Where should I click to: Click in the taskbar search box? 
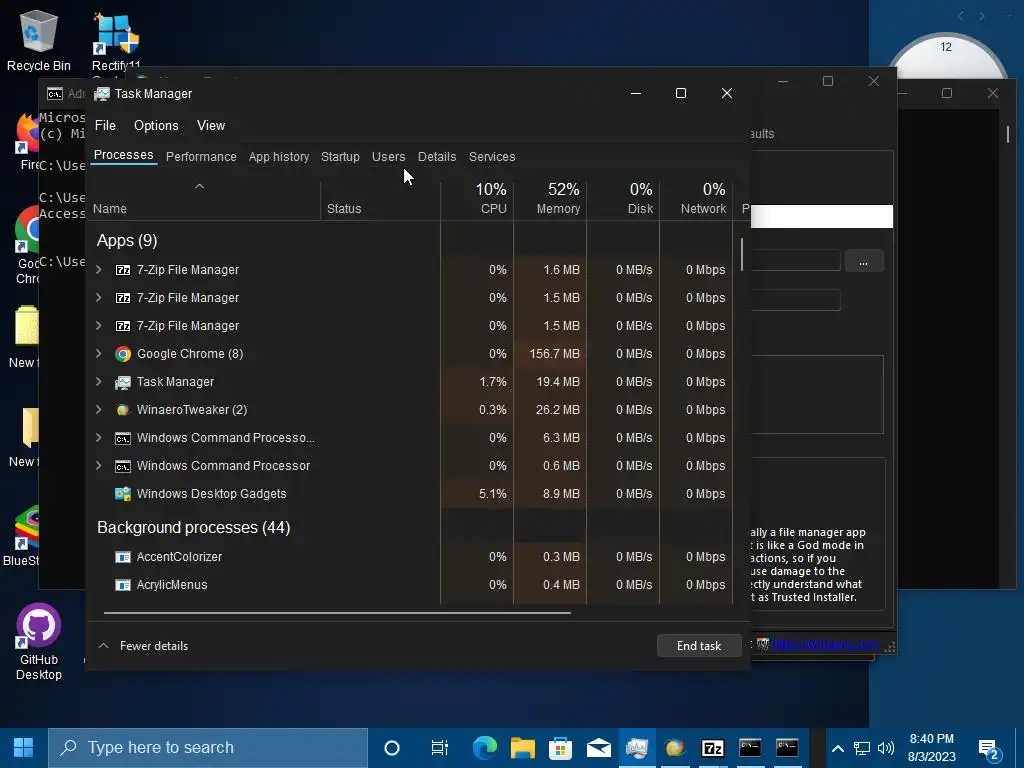pyautogui.click(x=208, y=747)
